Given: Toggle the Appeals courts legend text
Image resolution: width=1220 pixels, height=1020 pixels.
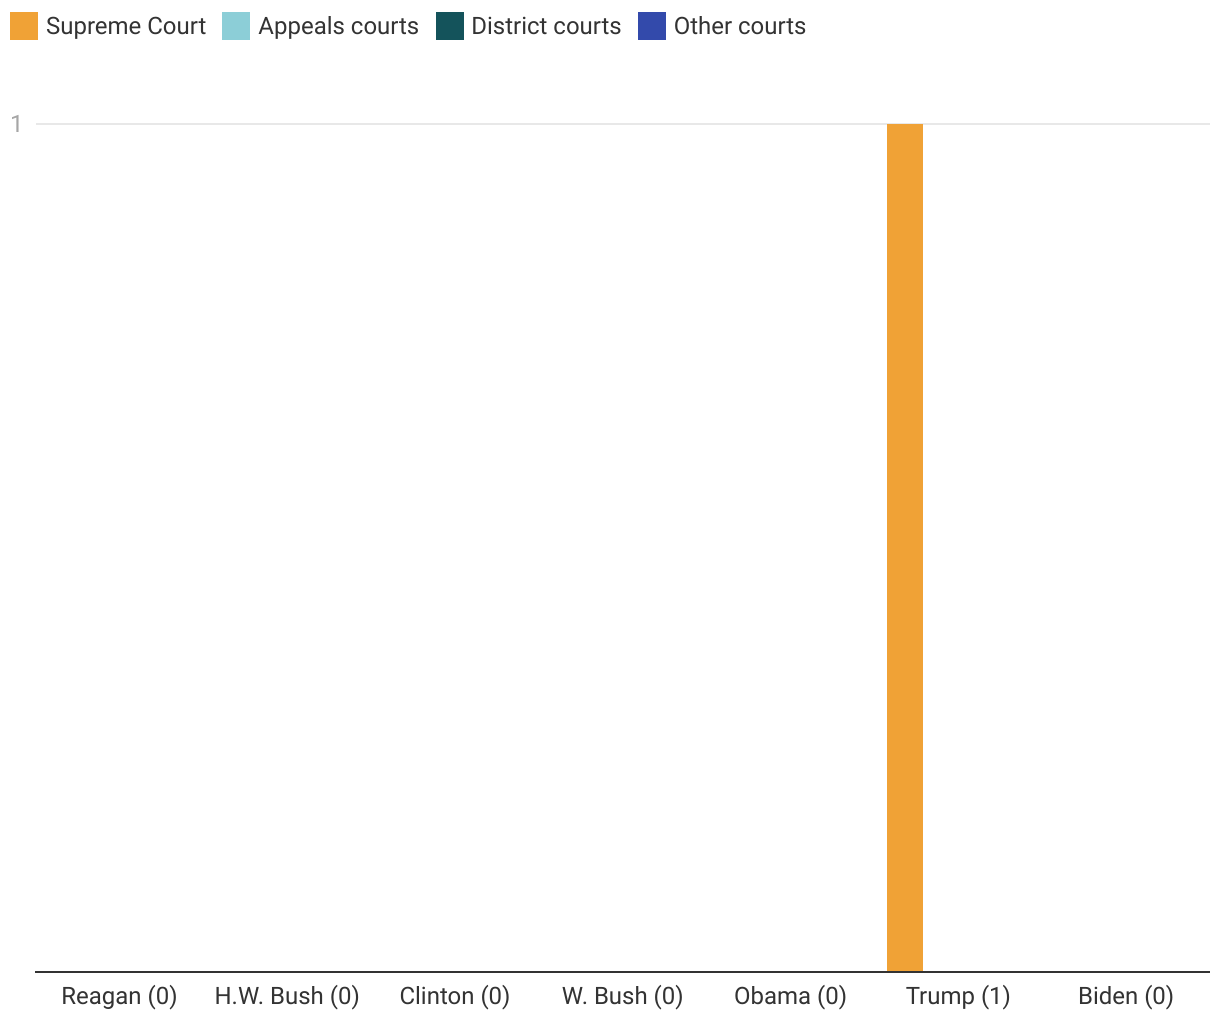Looking at the screenshot, I should (x=338, y=27).
